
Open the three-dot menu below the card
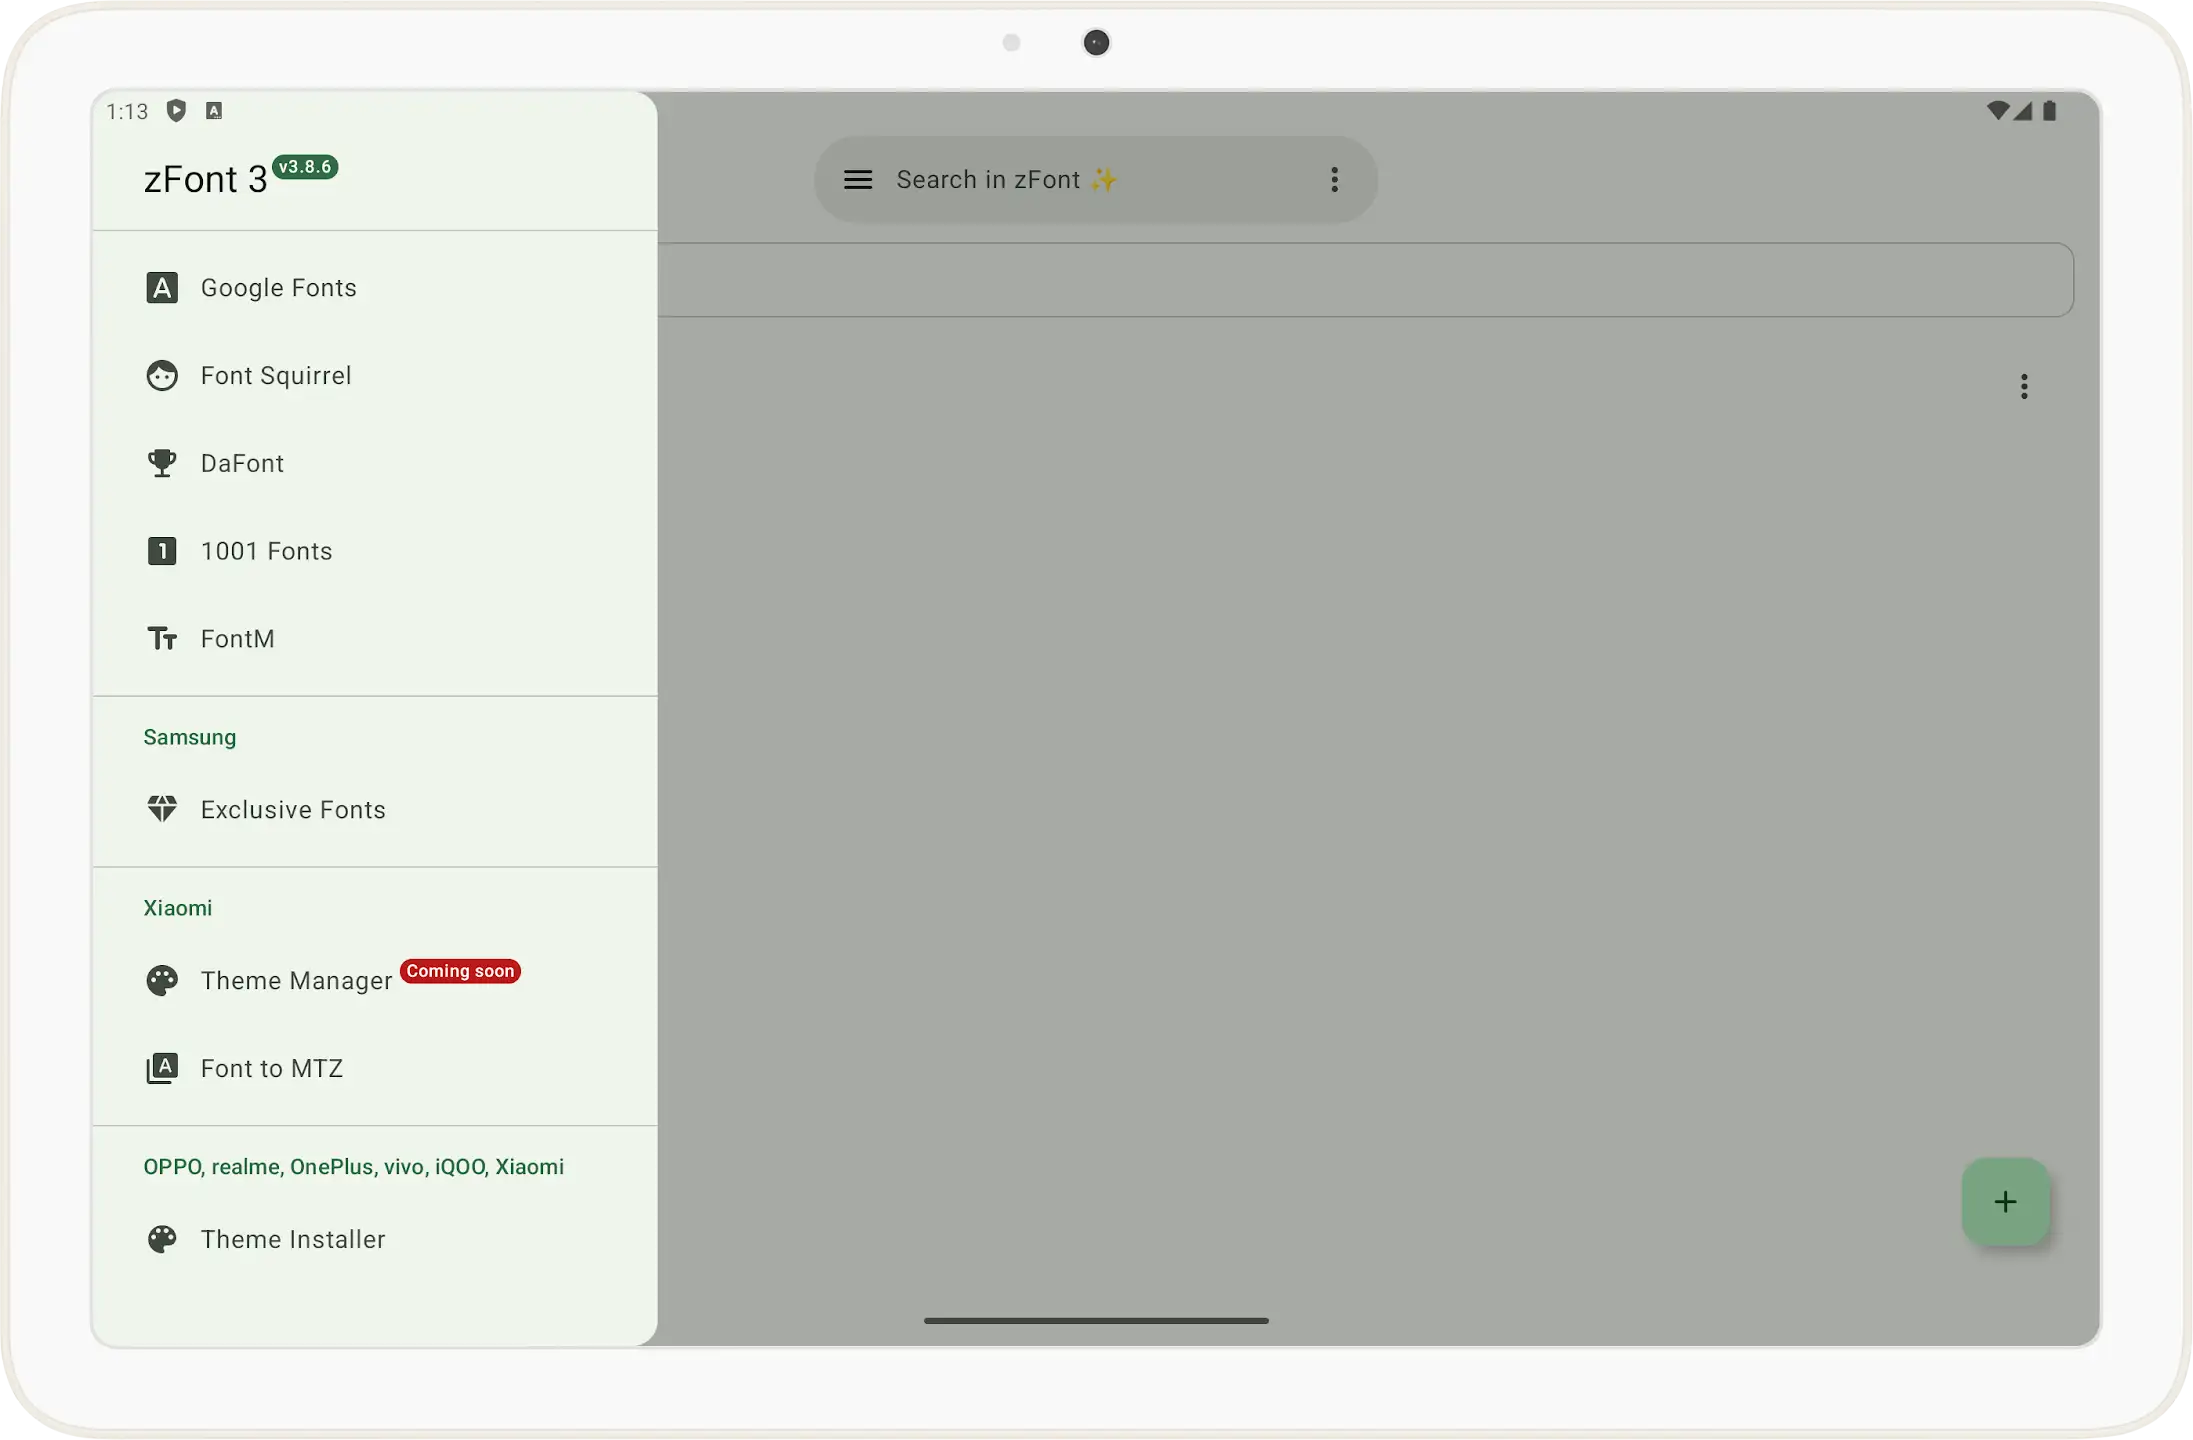pyautogui.click(x=2024, y=387)
